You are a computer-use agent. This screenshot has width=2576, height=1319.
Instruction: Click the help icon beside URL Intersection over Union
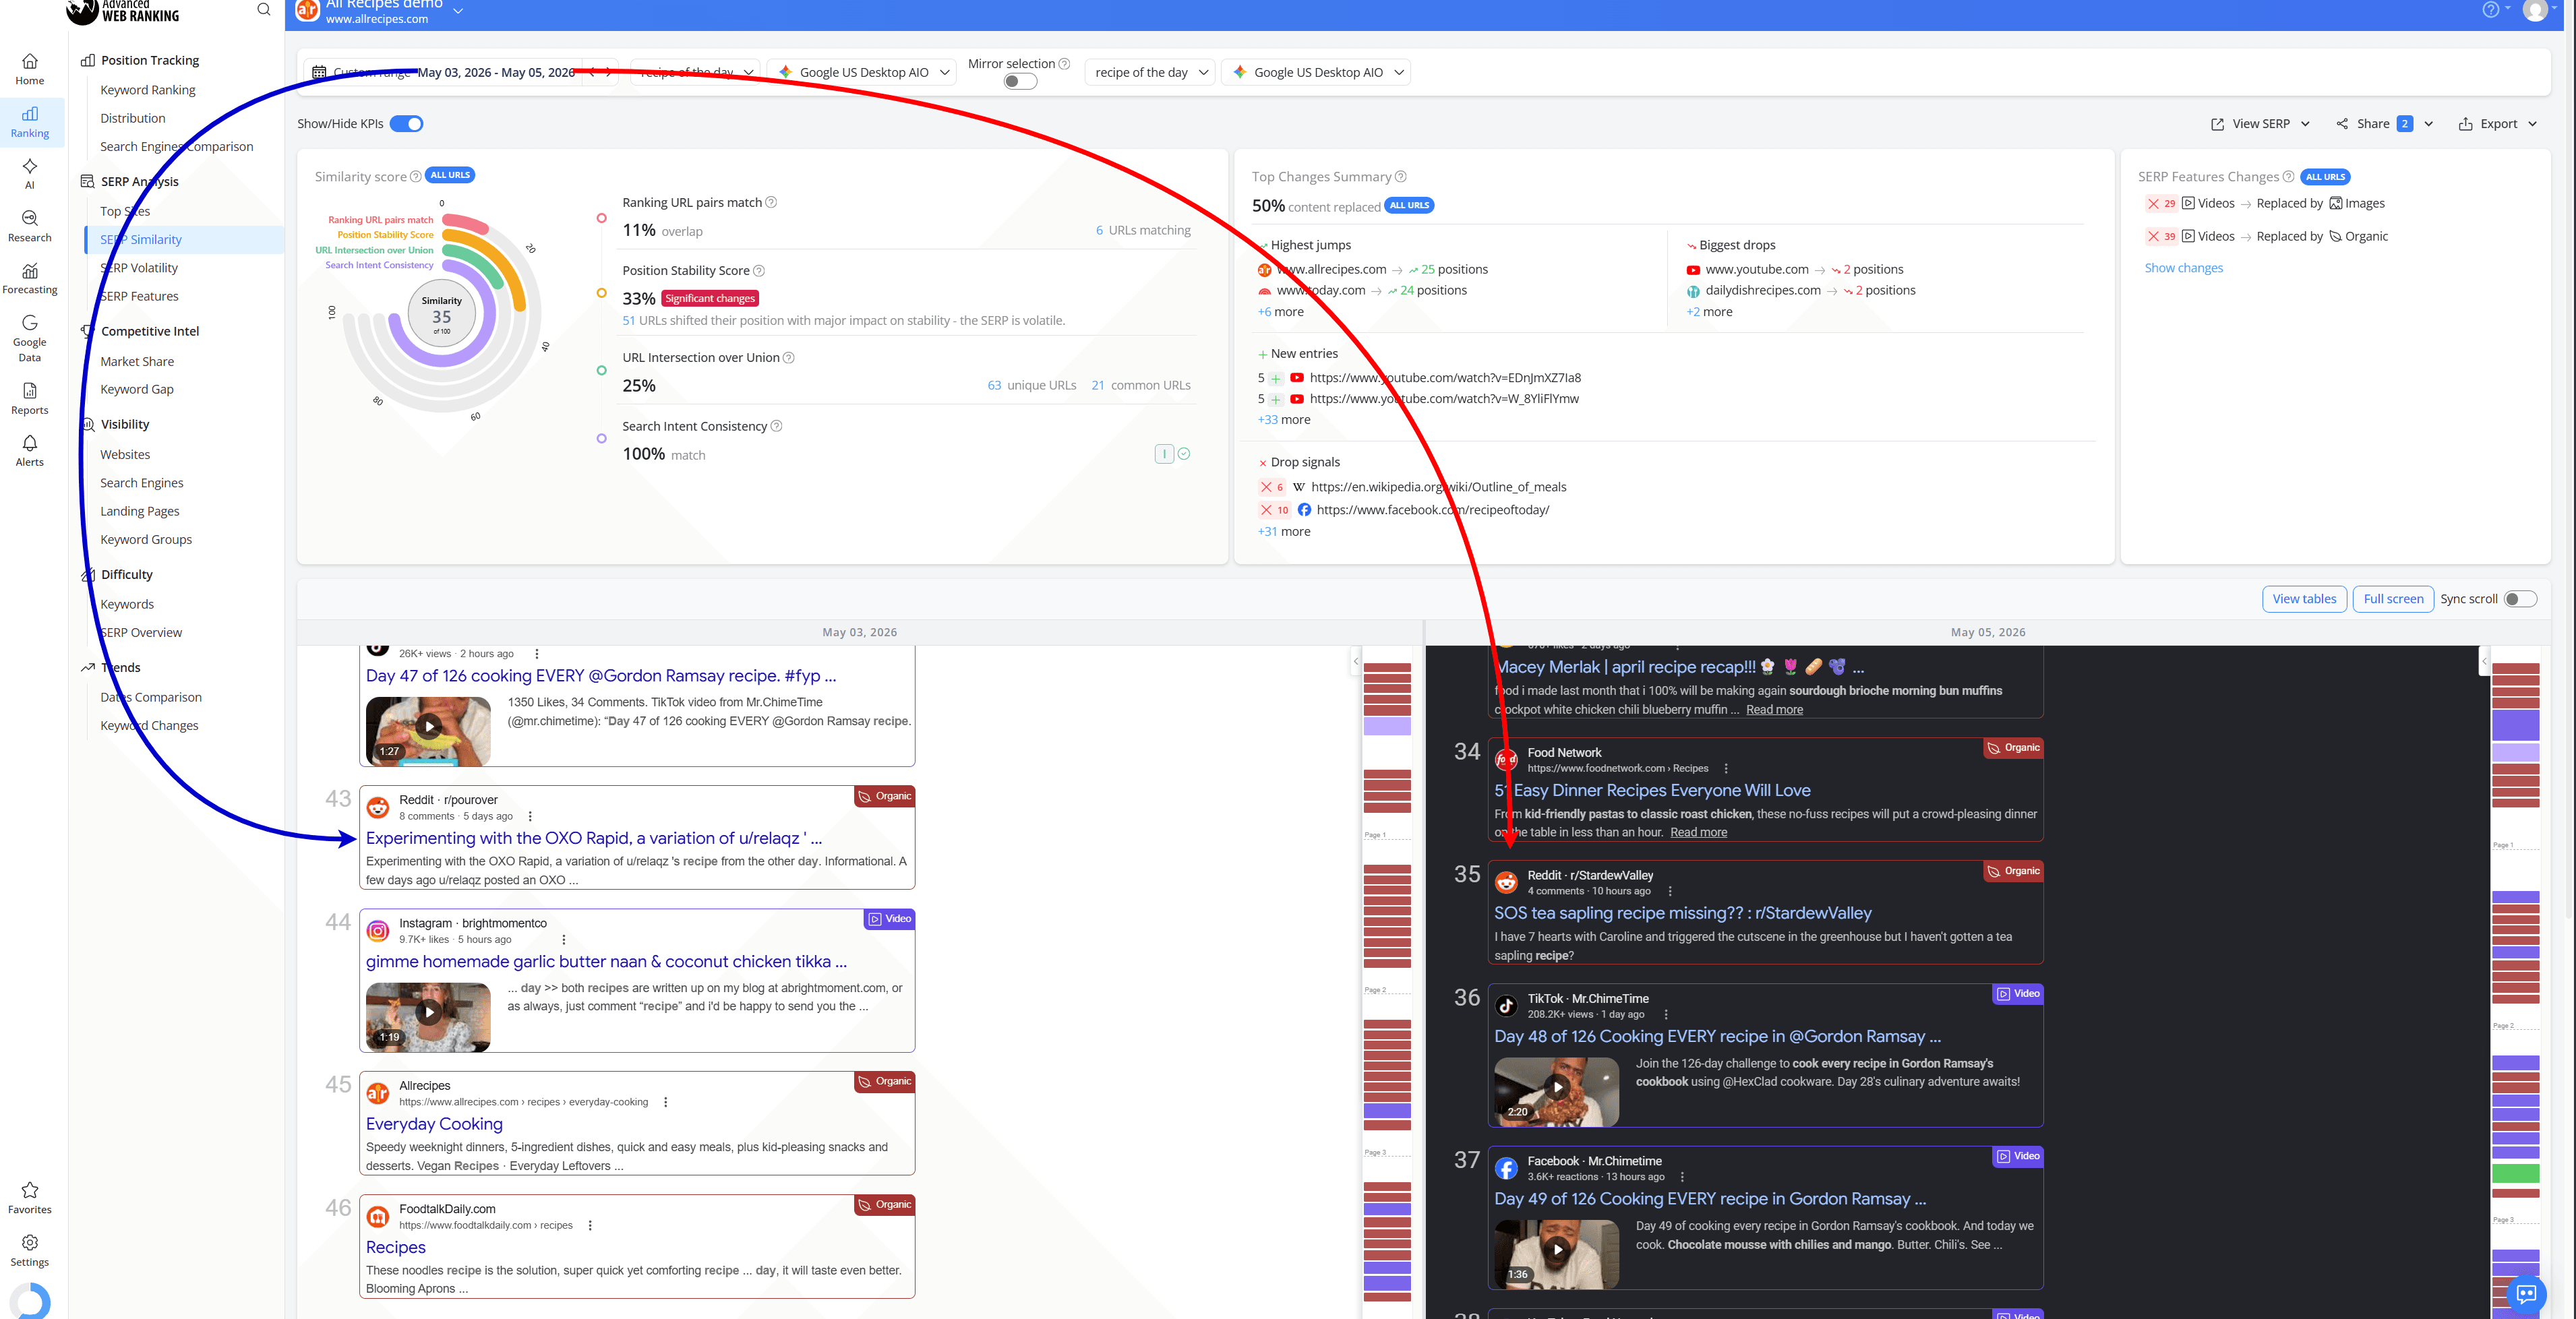click(x=789, y=357)
